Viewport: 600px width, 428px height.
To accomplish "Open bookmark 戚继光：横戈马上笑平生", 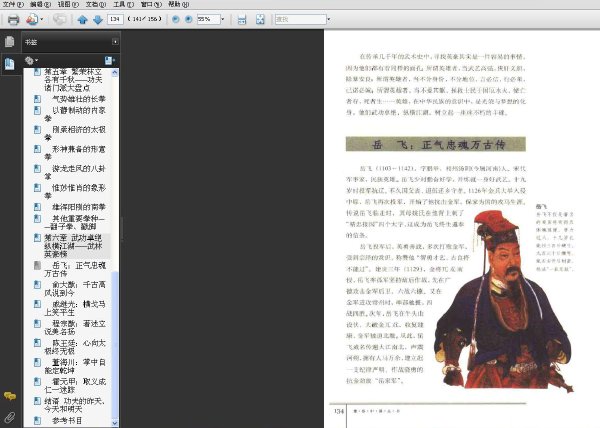I will point(75,308).
